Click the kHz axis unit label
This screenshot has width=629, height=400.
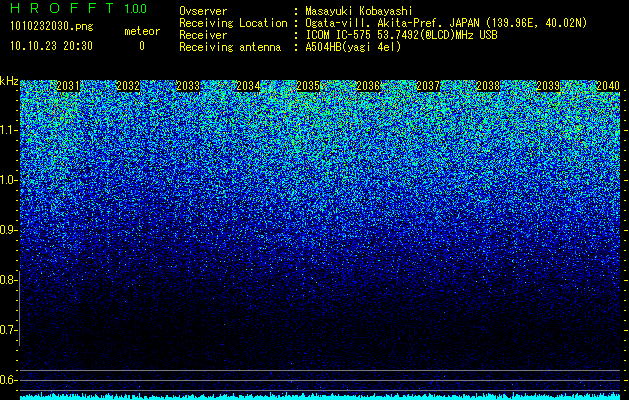point(9,81)
